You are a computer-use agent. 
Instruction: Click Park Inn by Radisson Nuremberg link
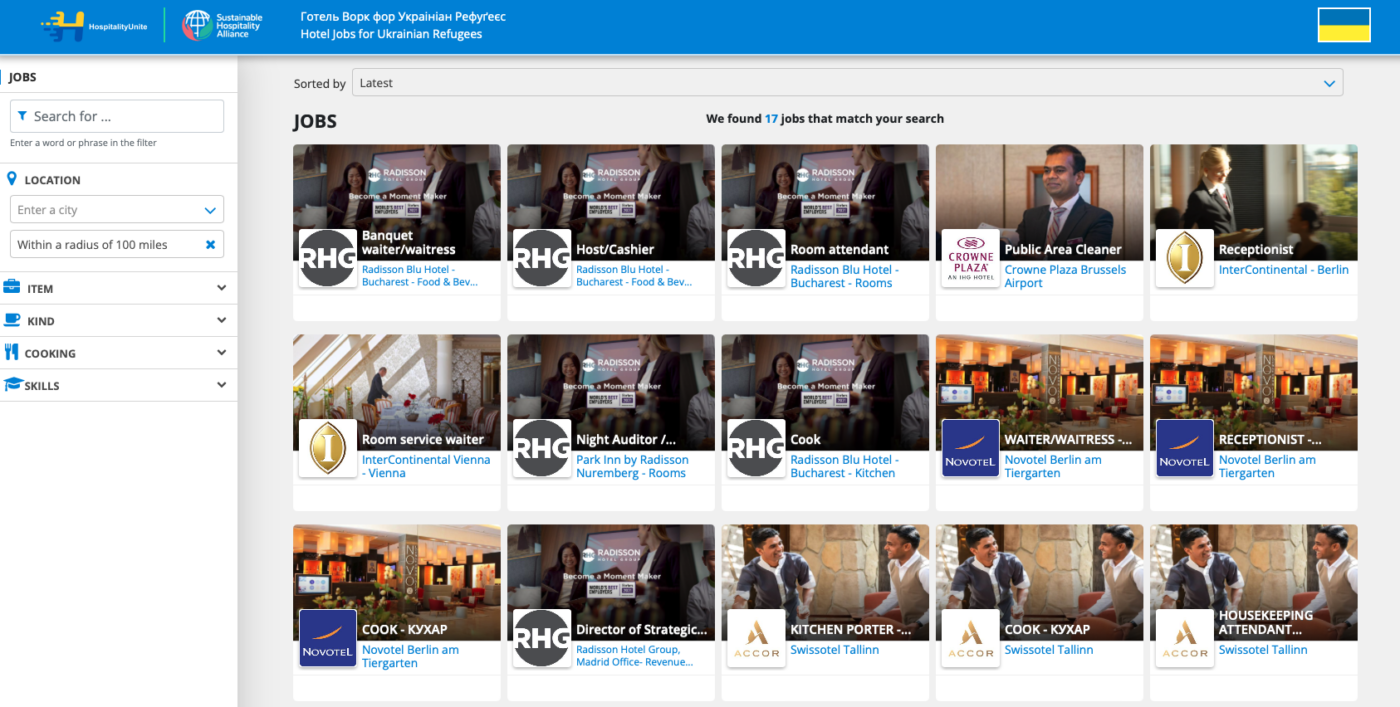click(632, 466)
